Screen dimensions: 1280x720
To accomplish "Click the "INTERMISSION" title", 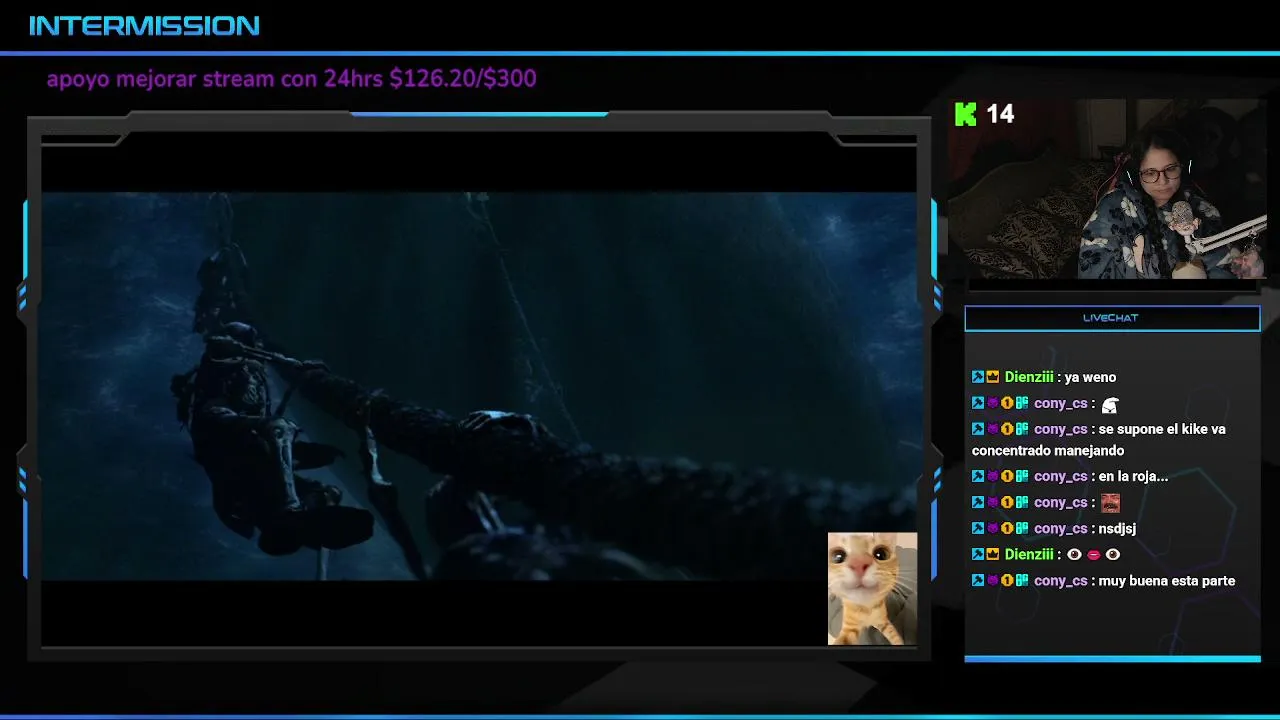I will coord(144,26).
